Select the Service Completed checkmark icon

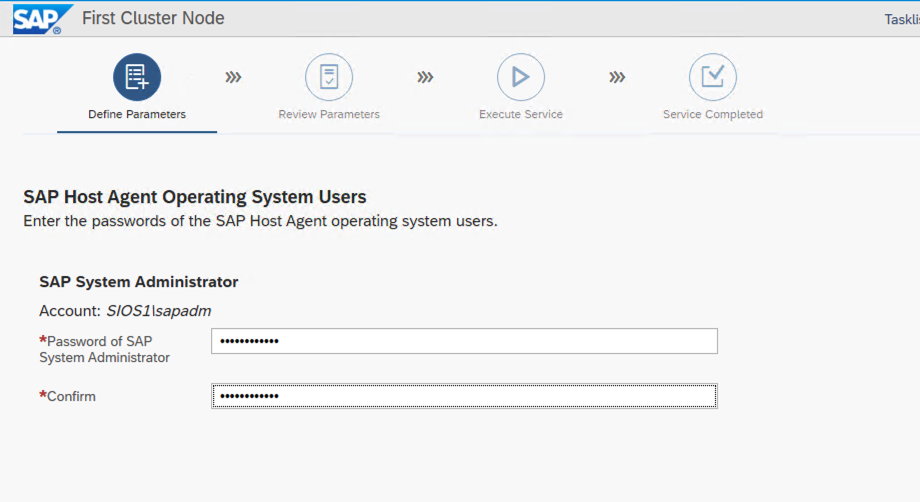pyautogui.click(x=712, y=77)
